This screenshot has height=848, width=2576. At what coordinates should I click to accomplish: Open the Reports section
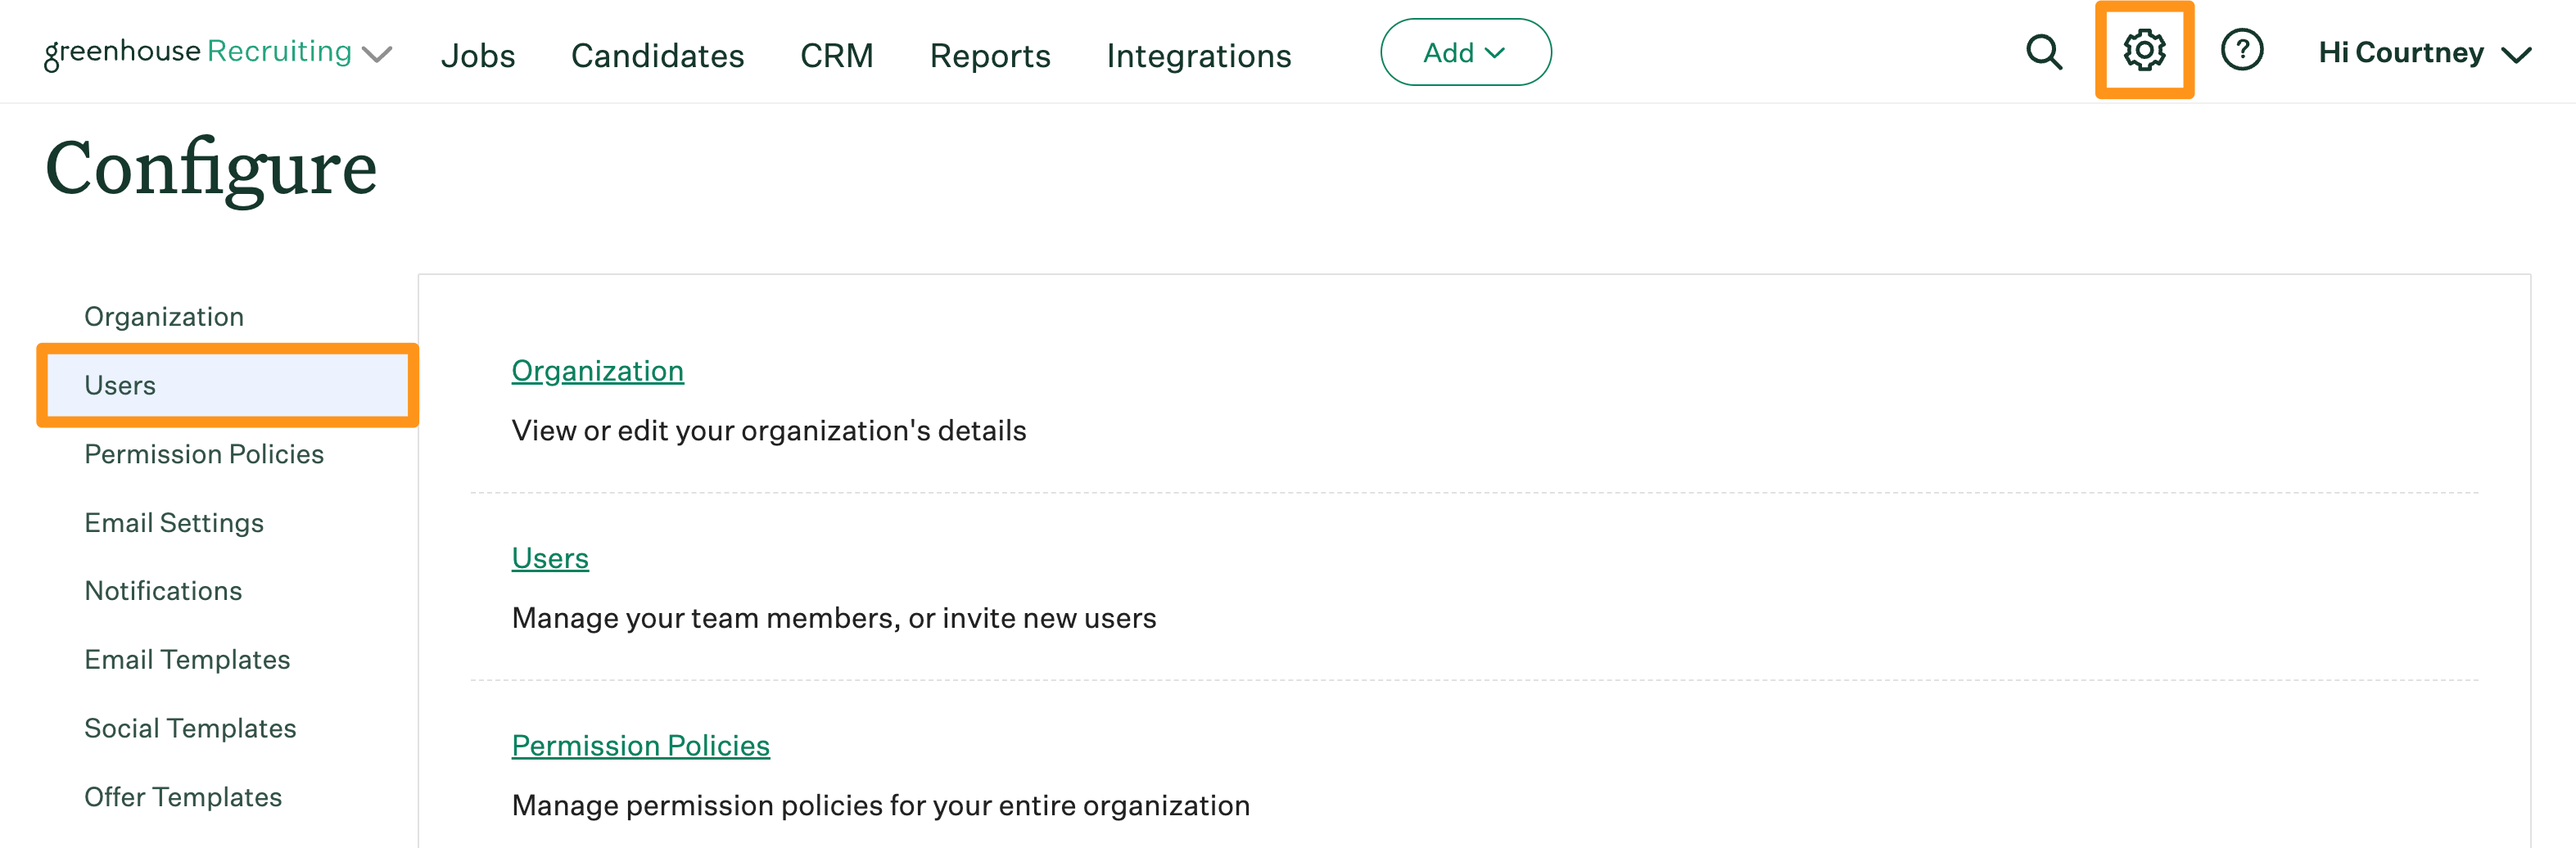pyautogui.click(x=989, y=56)
